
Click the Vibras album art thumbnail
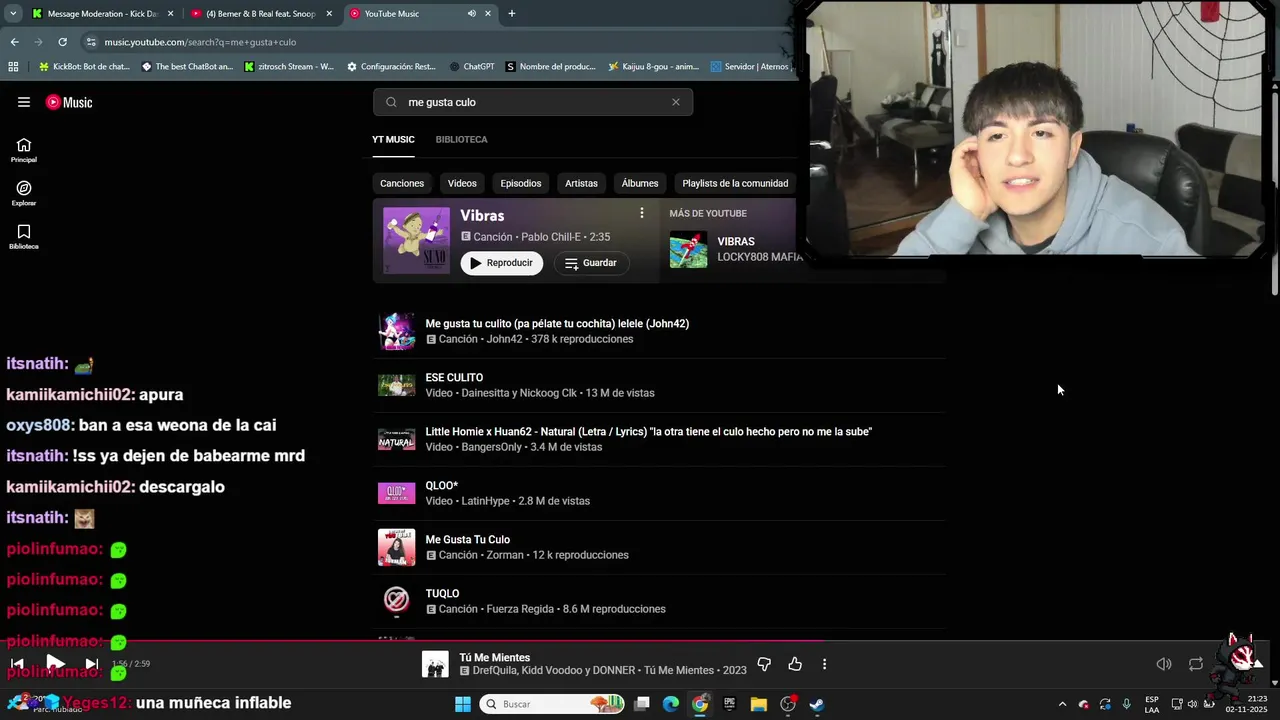click(x=416, y=240)
